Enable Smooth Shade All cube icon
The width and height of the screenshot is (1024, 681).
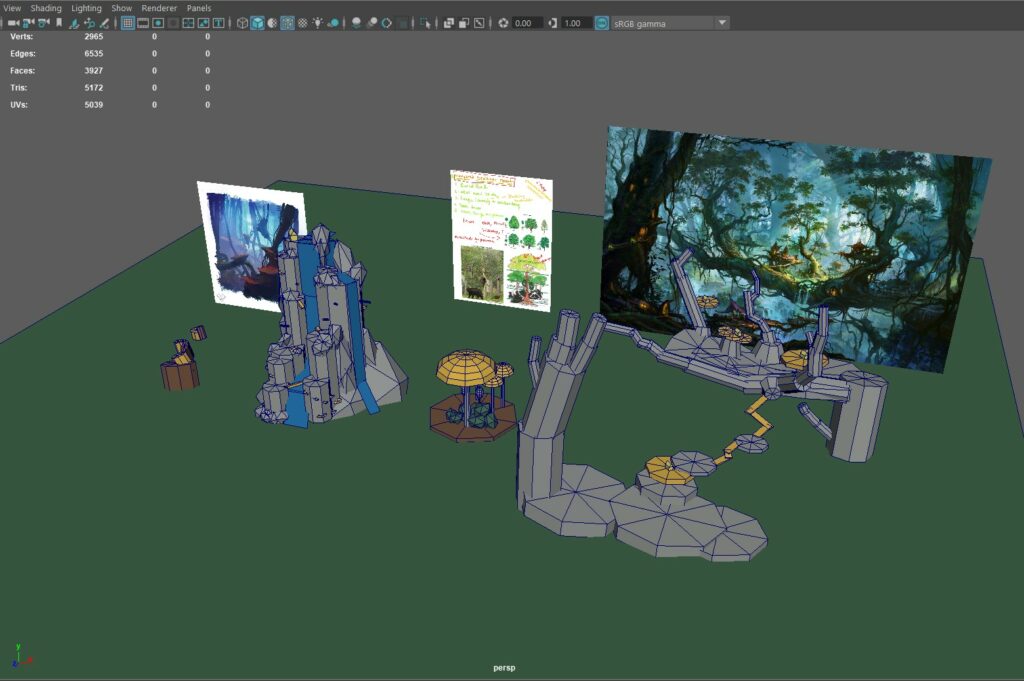(257, 23)
